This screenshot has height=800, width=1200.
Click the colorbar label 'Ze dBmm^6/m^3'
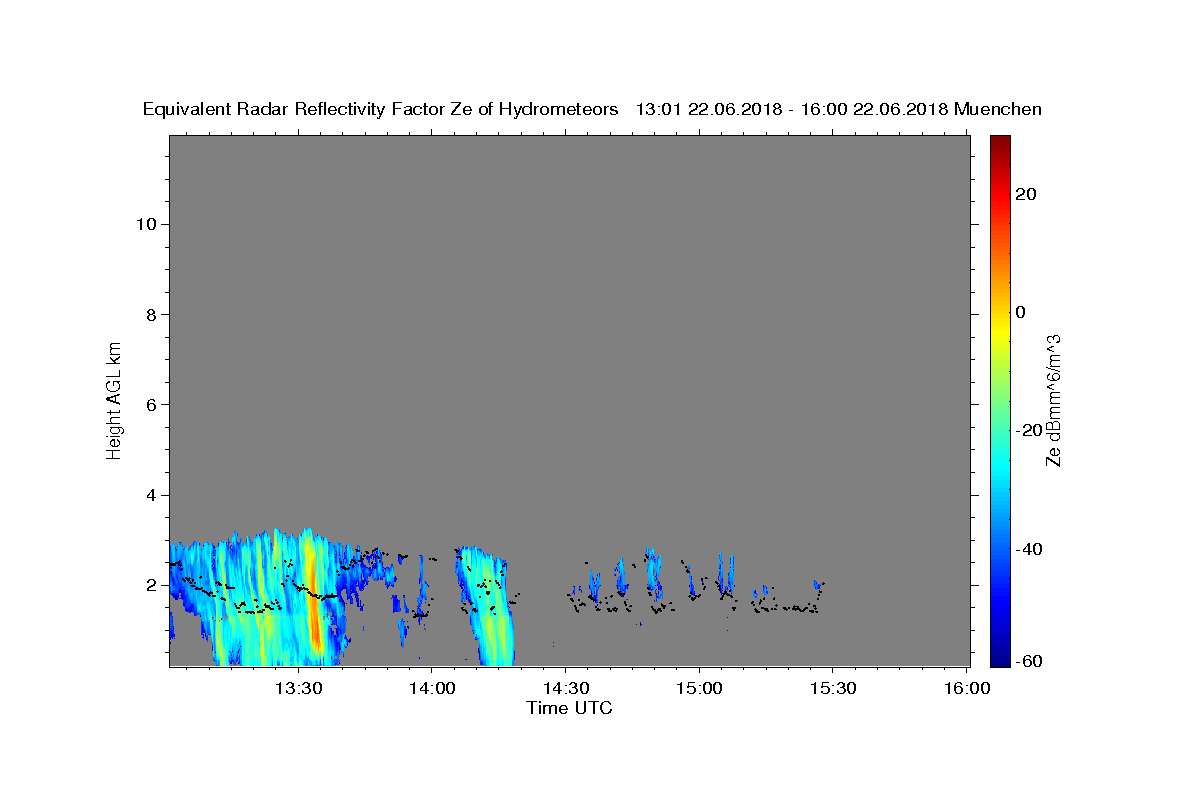pos(1053,400)
